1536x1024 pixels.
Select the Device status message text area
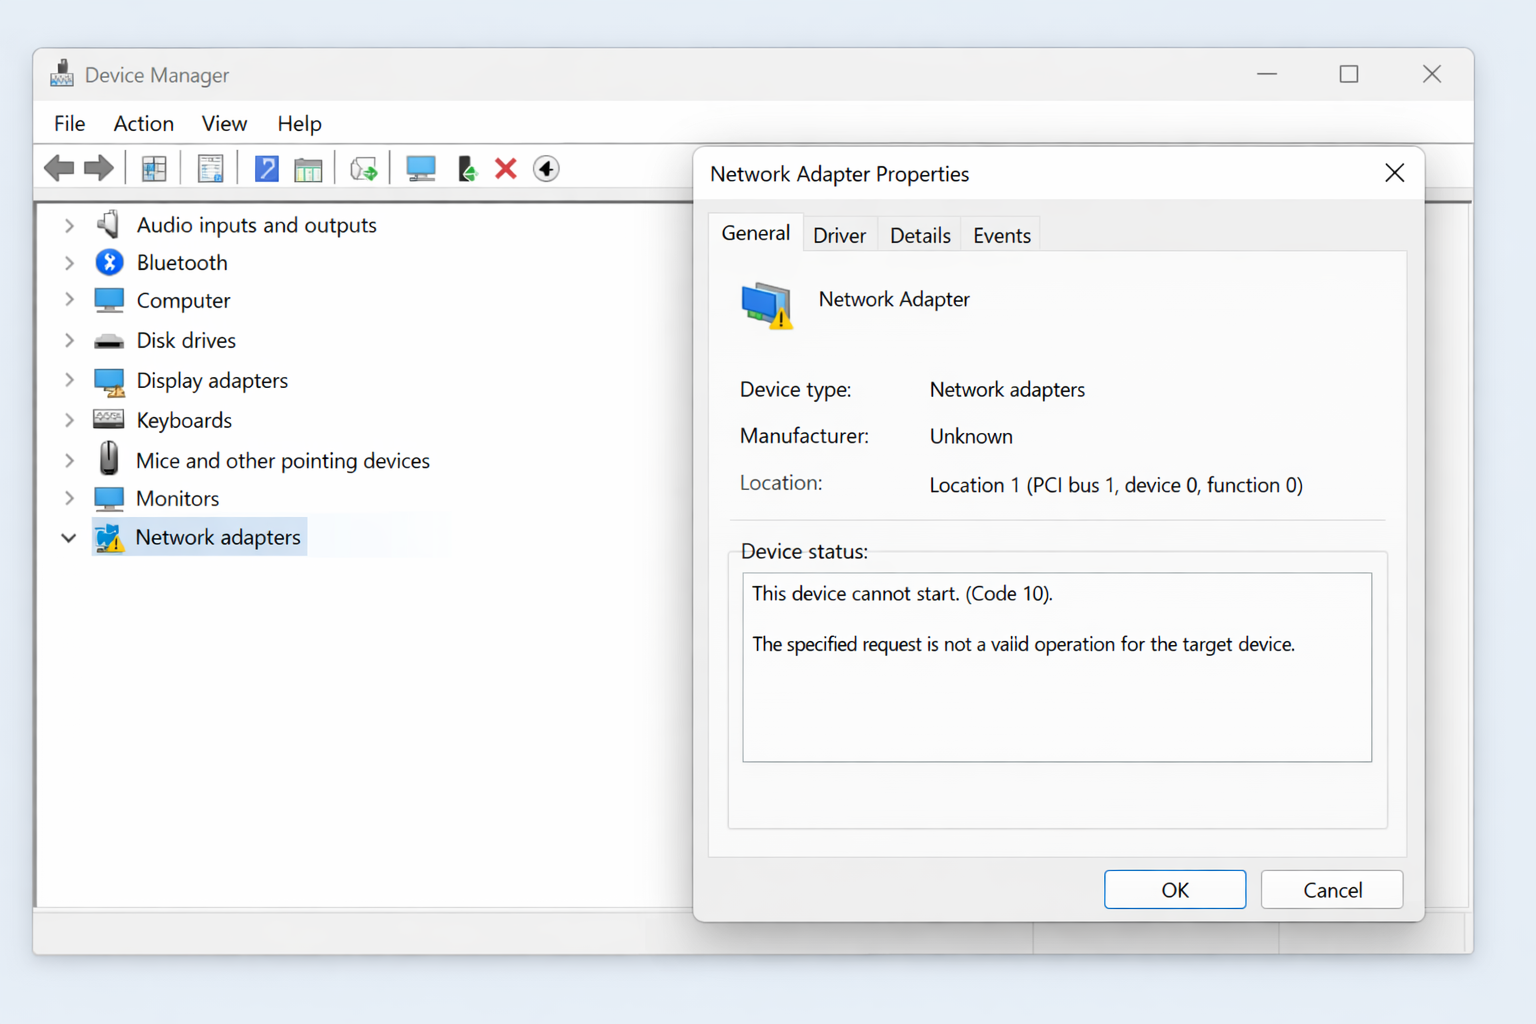[1056, 665]
